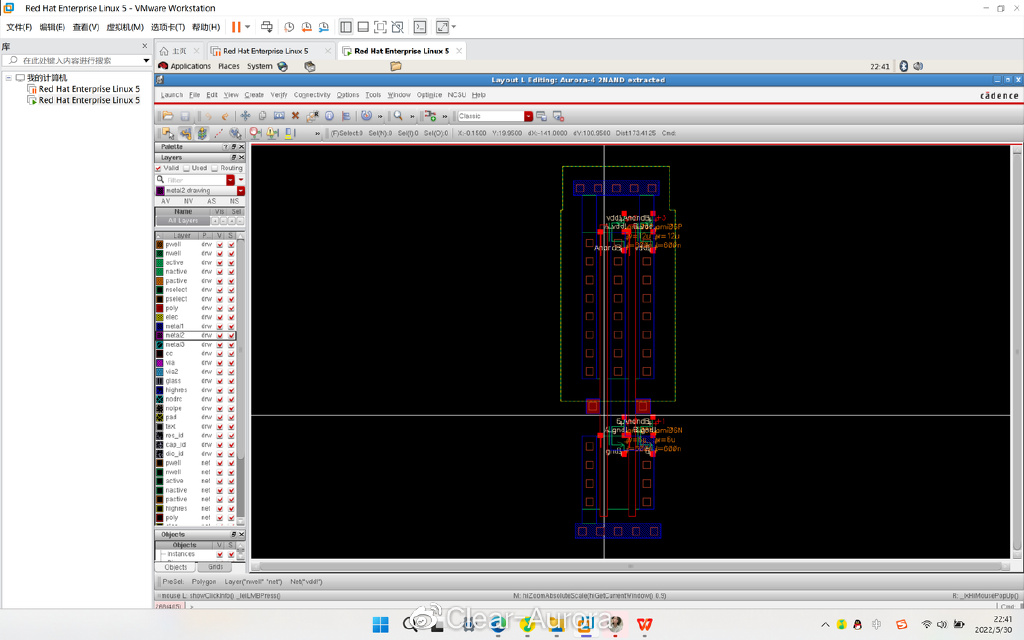
Task: Expand the metal2 drawing layer dropdown
Action: (240, 190)
